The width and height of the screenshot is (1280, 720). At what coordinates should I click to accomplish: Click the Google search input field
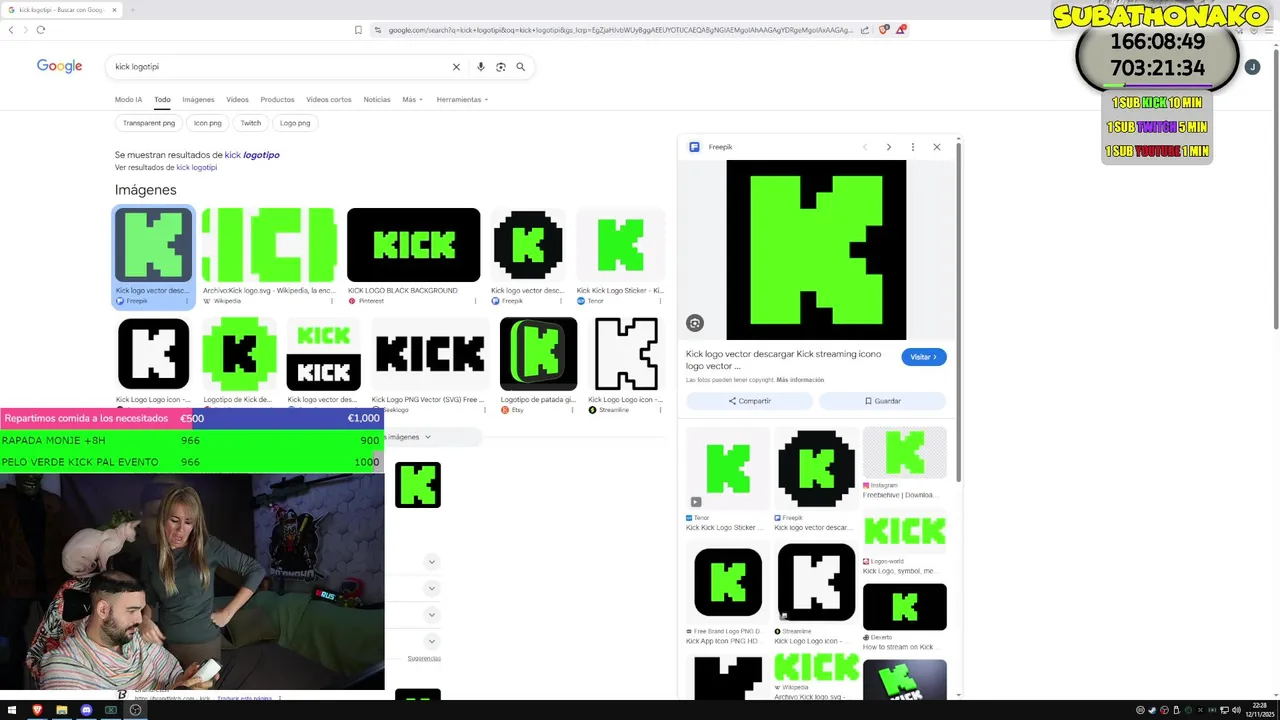click(280, 67)
